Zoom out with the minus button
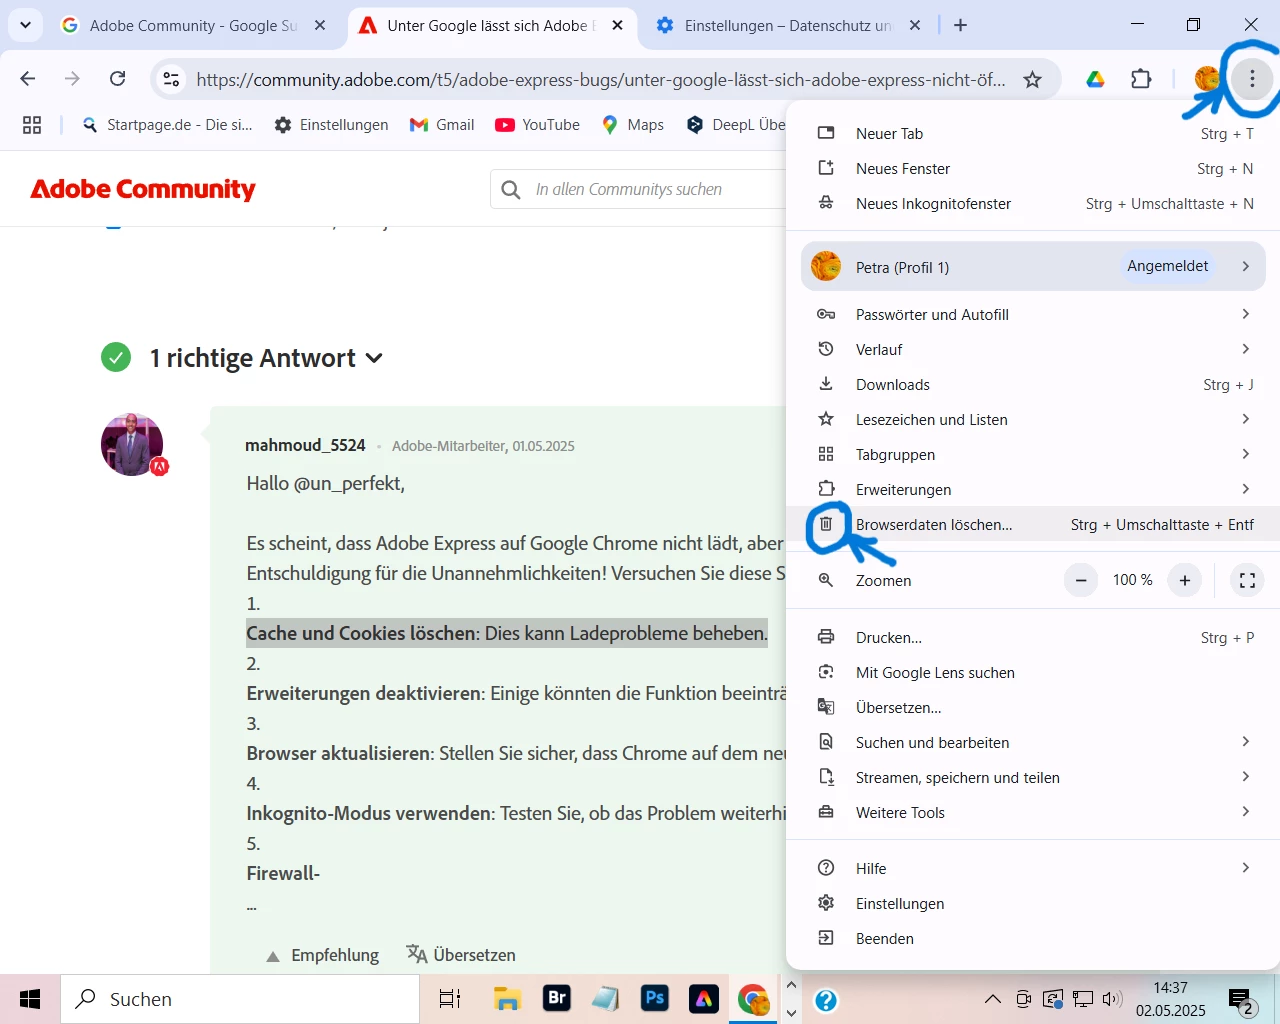The height and width of the screenshot is (1024, 1280). (1081, 580)
